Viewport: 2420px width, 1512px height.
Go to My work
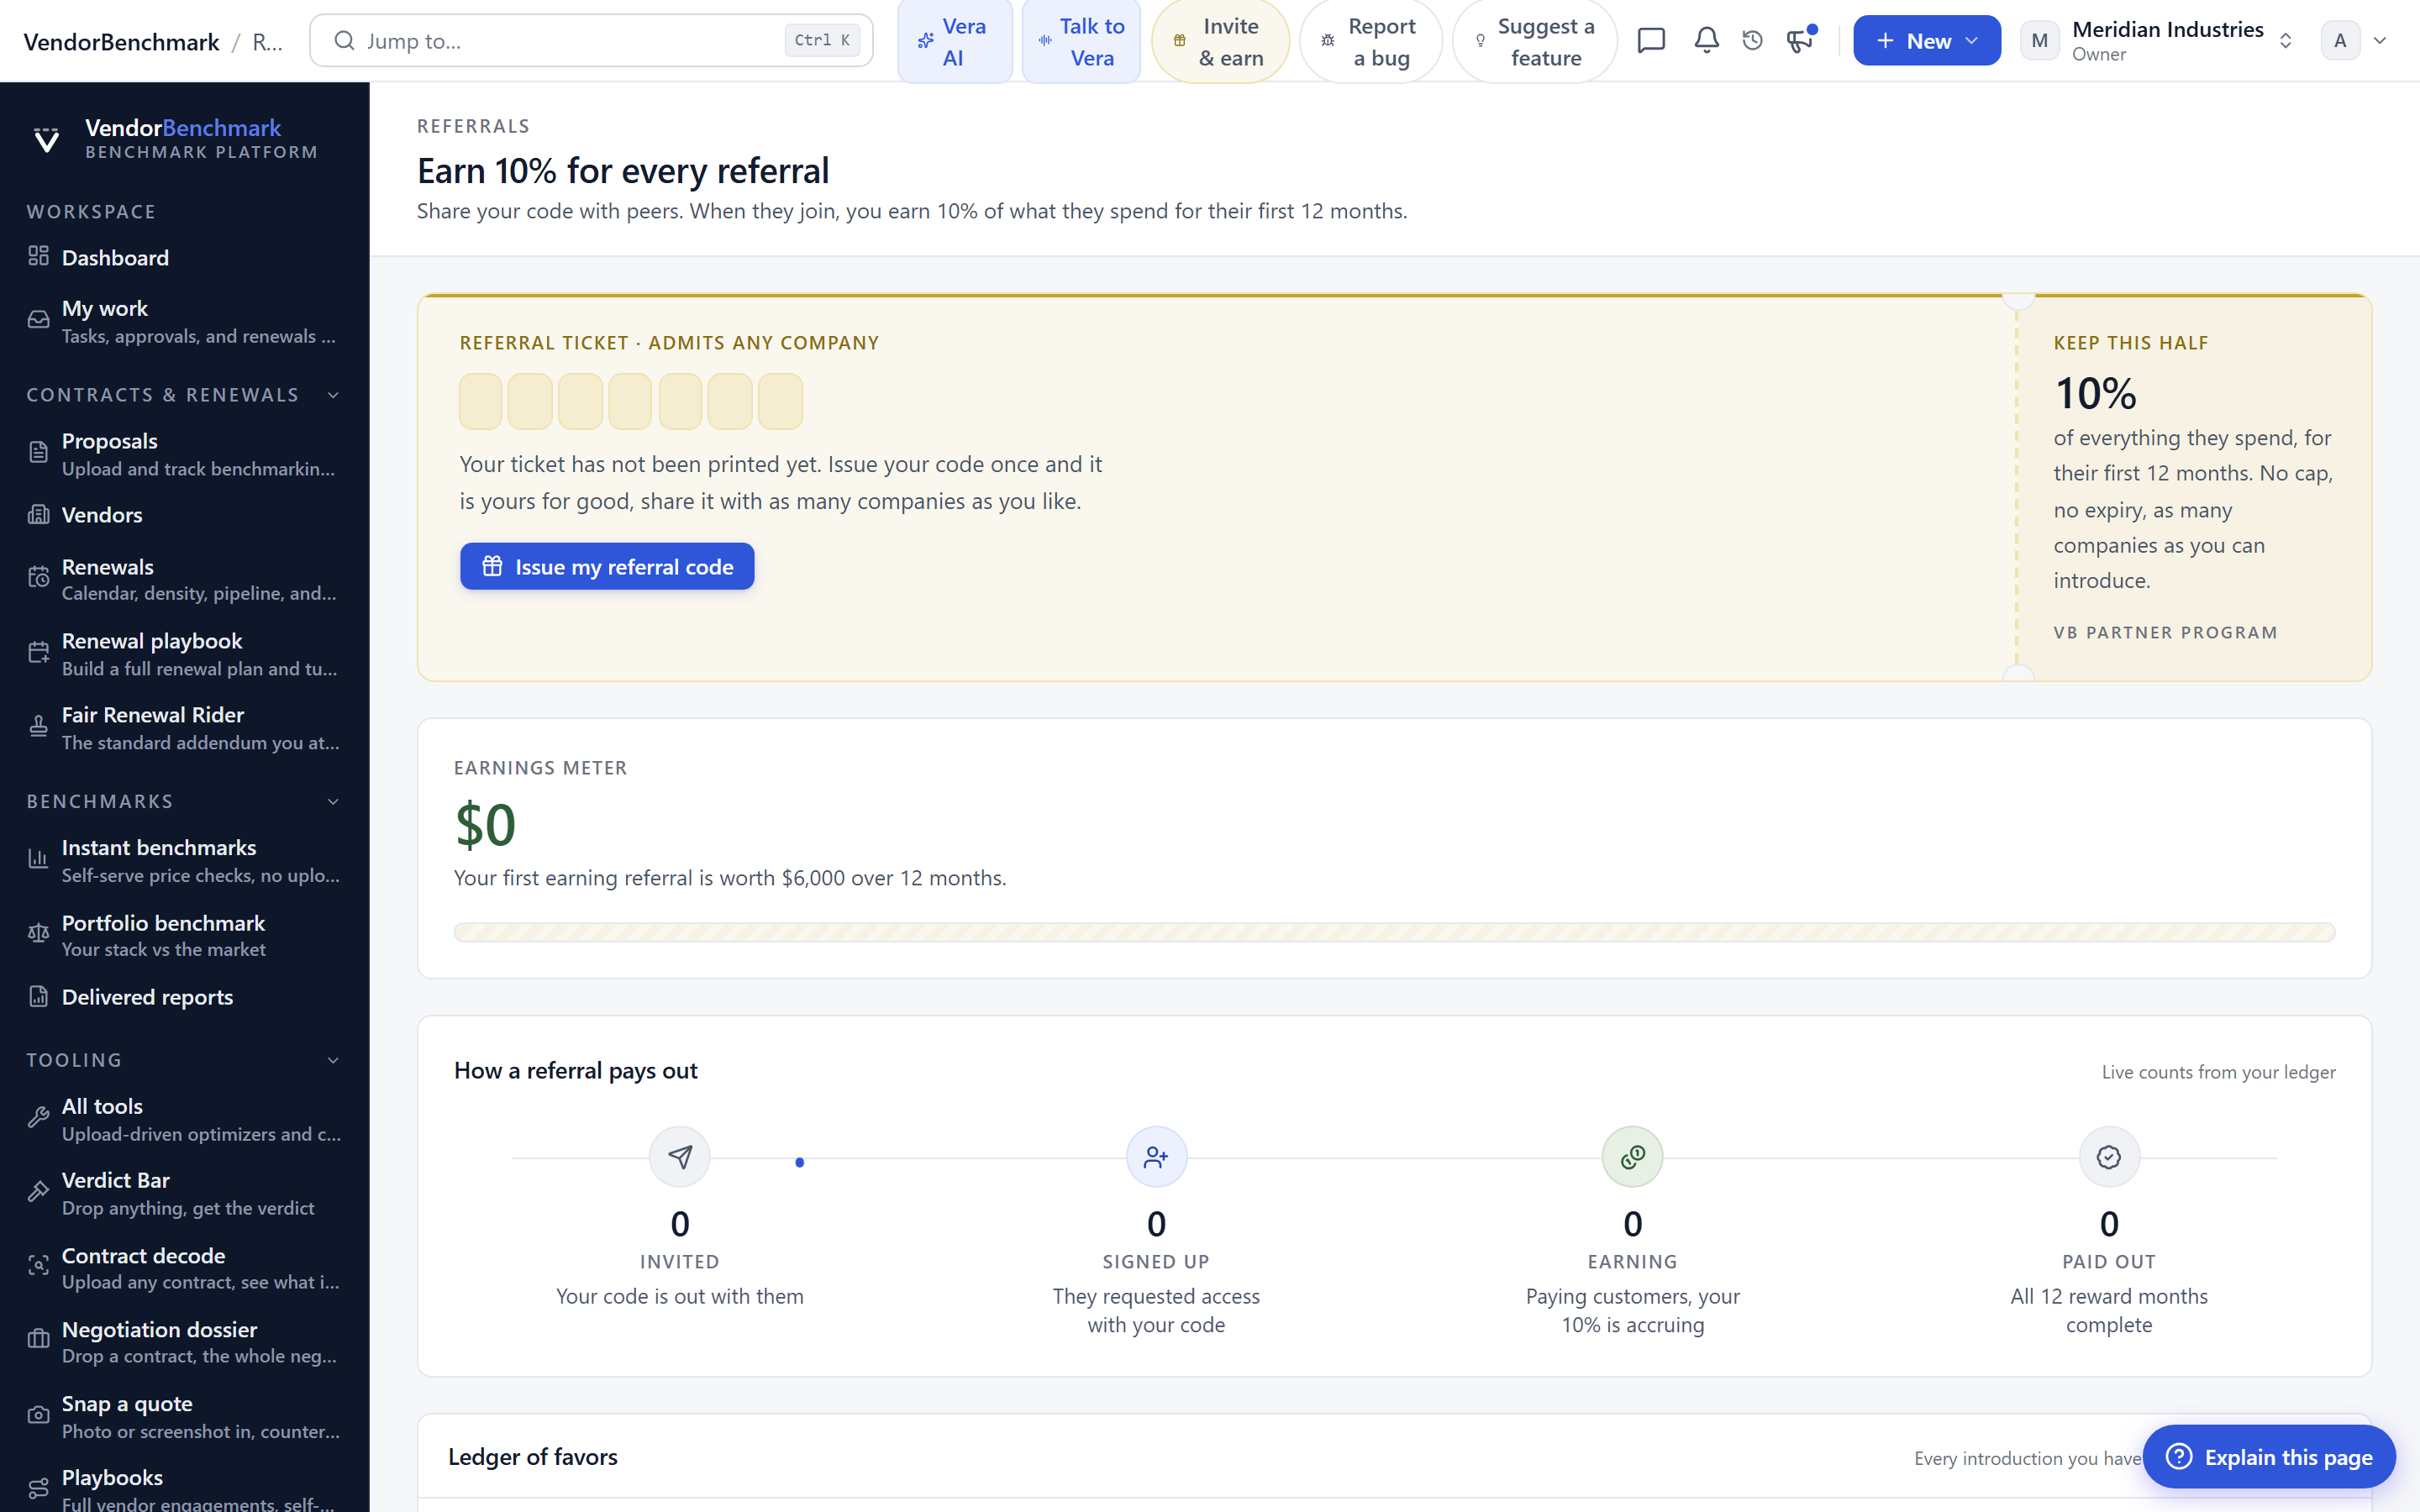(184, 321)
